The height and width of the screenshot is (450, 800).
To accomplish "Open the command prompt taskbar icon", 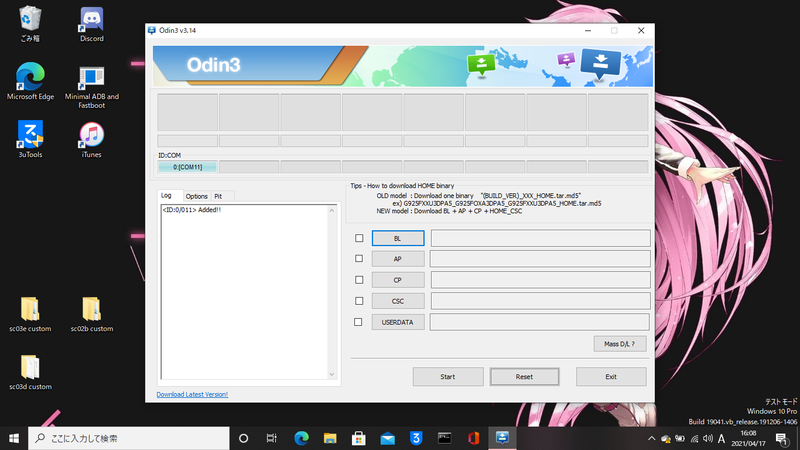I will click(x=444, y=438).
